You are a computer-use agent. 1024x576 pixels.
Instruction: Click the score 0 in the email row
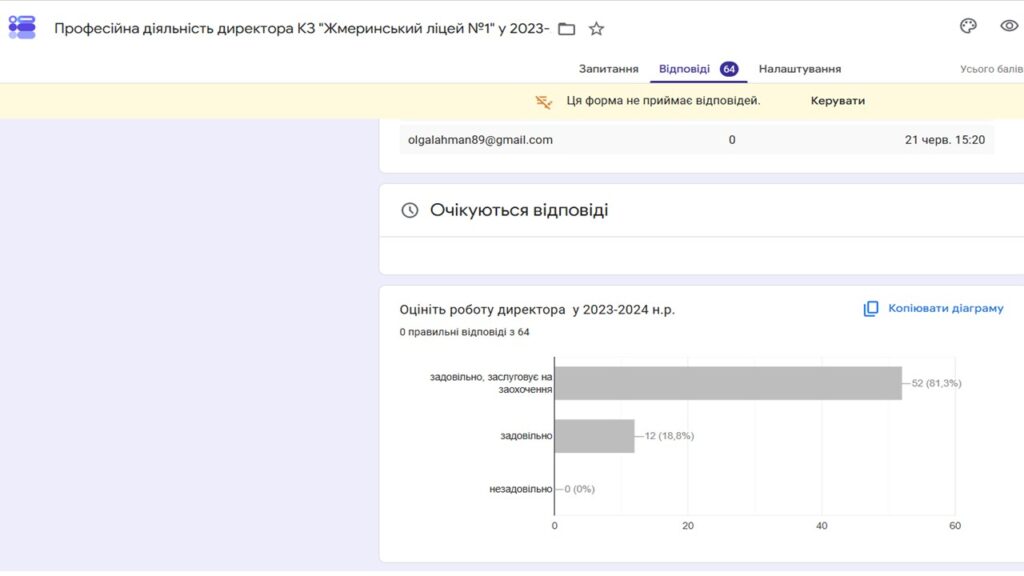coord(732,140)
